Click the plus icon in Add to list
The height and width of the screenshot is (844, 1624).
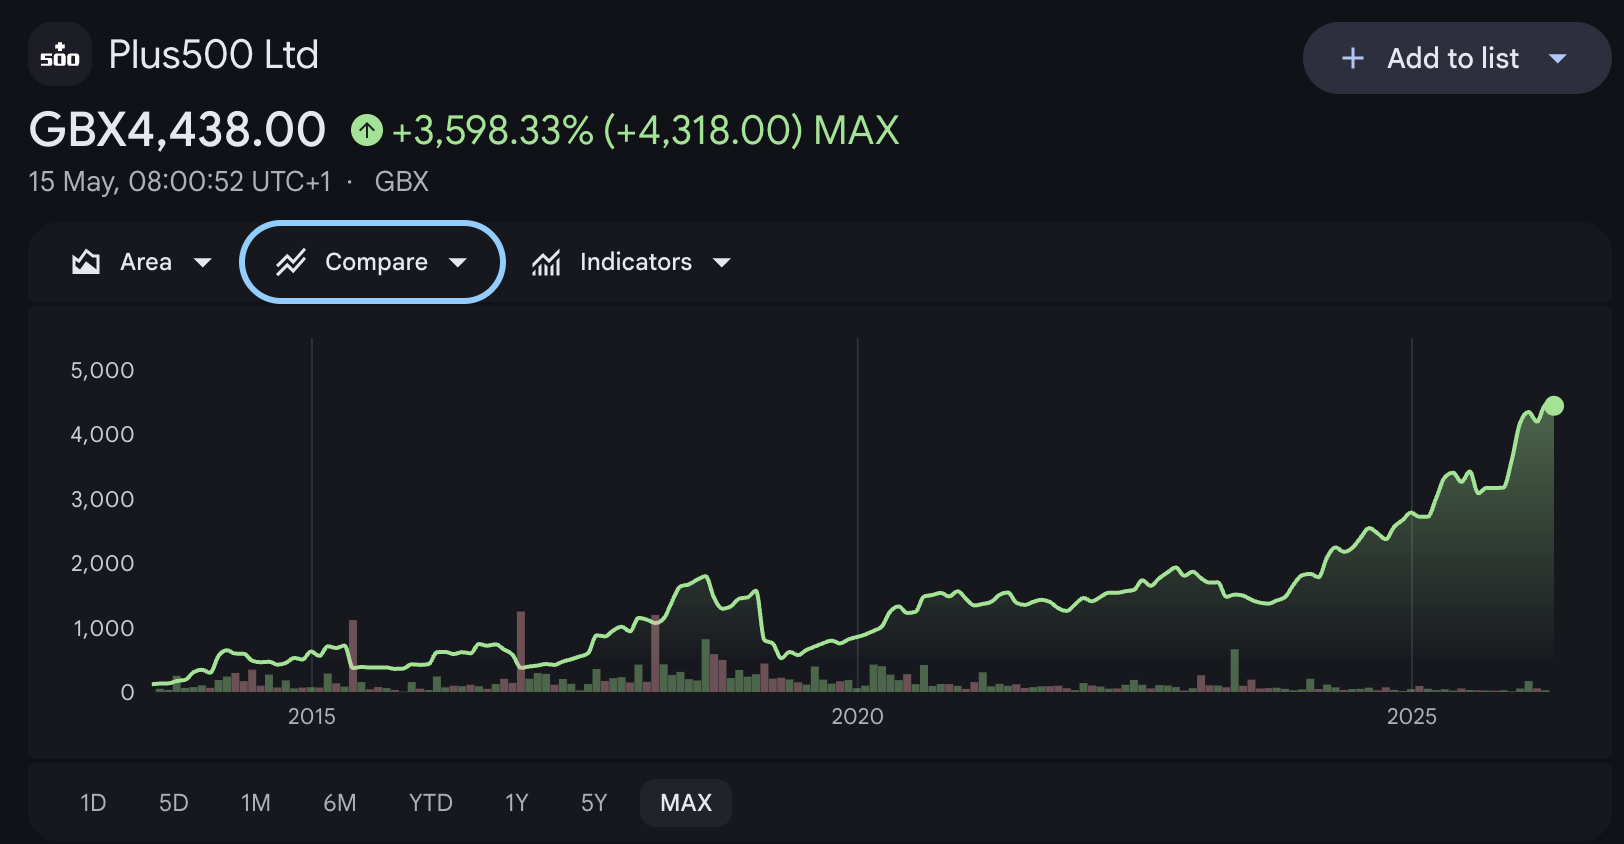(1352, 58)
